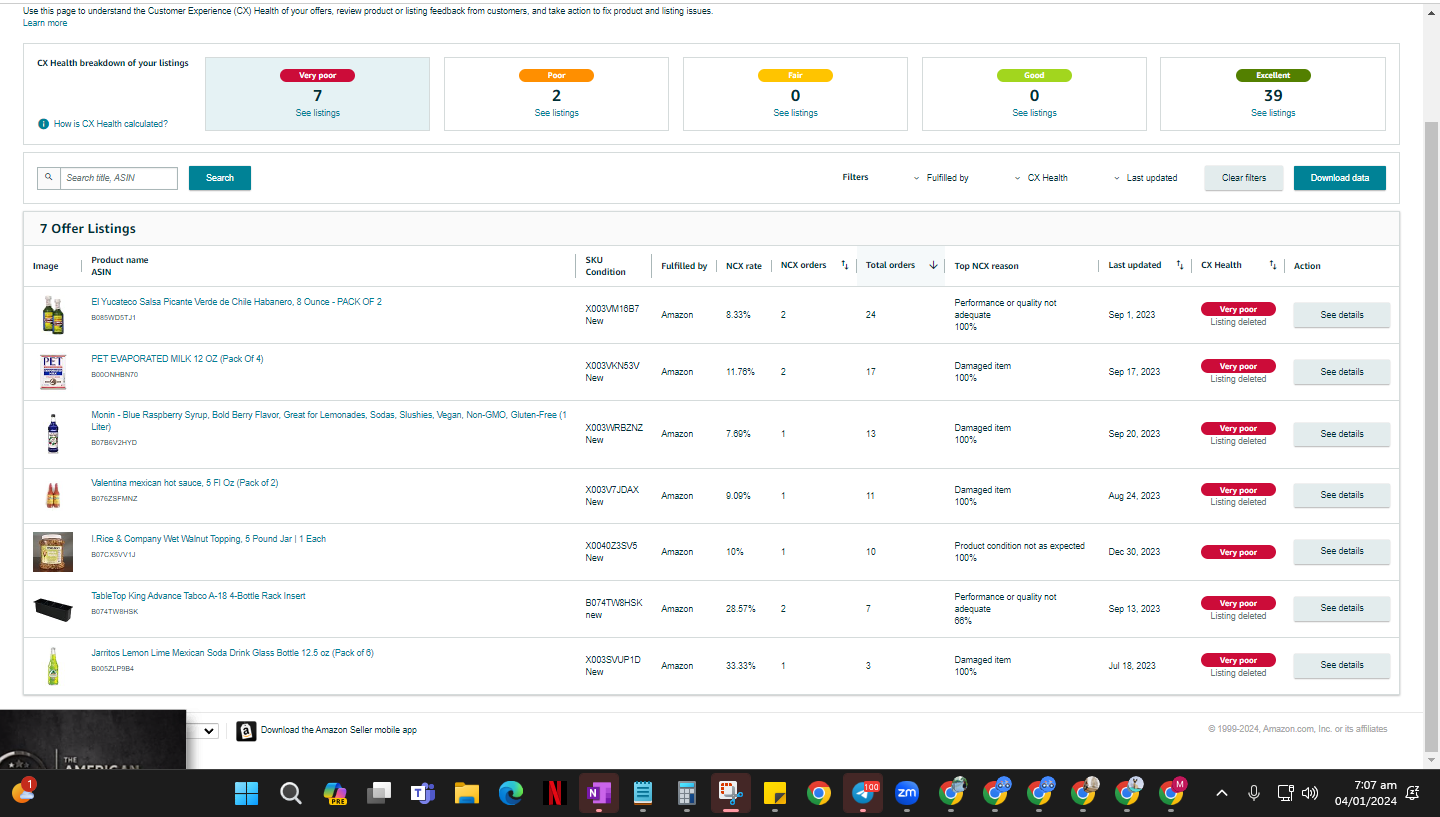Click the weather widget icon on taskbar
The image size is (1440, 817).
23,792
